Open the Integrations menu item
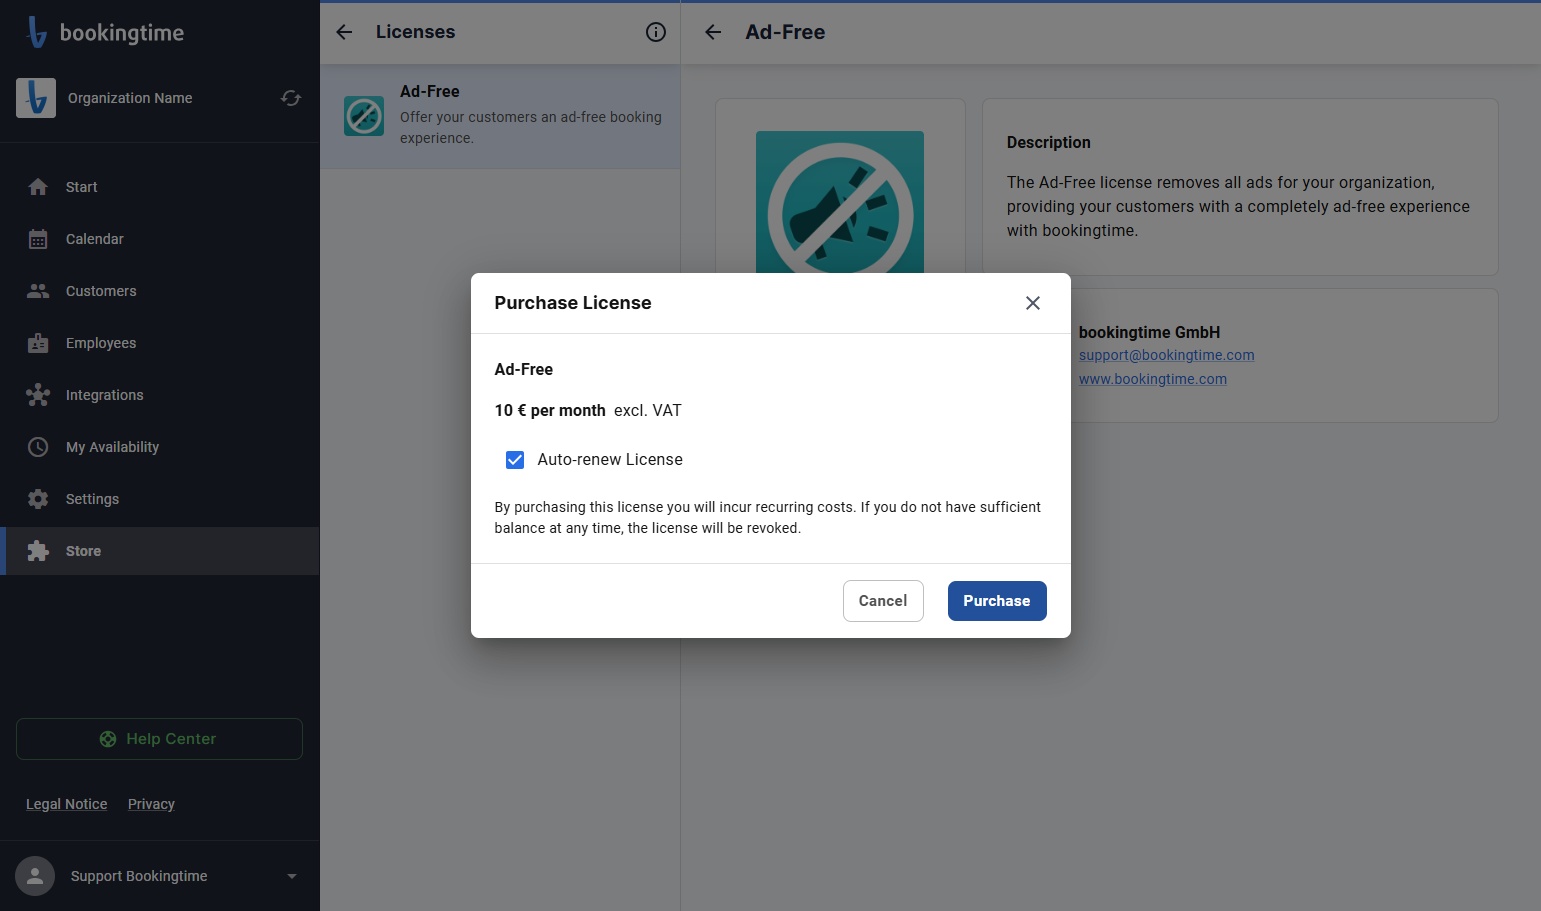 coord(160,395)
